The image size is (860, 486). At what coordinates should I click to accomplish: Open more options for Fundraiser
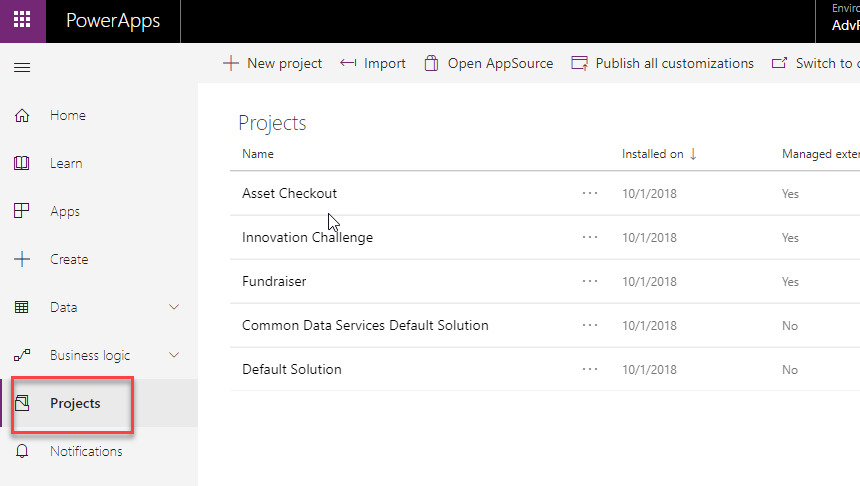[x=590, y=281]
